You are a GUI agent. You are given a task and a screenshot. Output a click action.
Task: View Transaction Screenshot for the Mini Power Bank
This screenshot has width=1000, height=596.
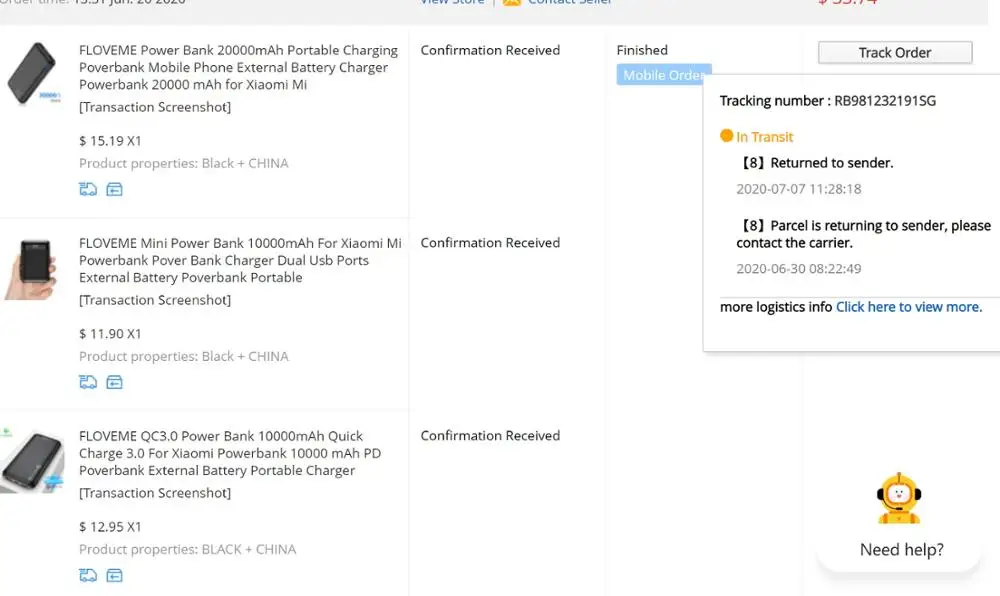pyautogui.click(x=155, y=300)
